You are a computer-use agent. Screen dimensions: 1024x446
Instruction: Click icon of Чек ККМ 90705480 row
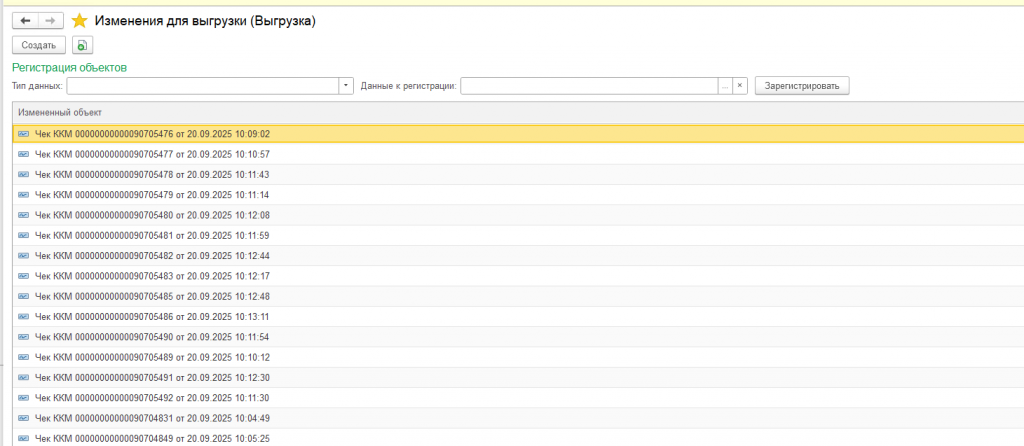pyautogui.click(x=24, y=215)
